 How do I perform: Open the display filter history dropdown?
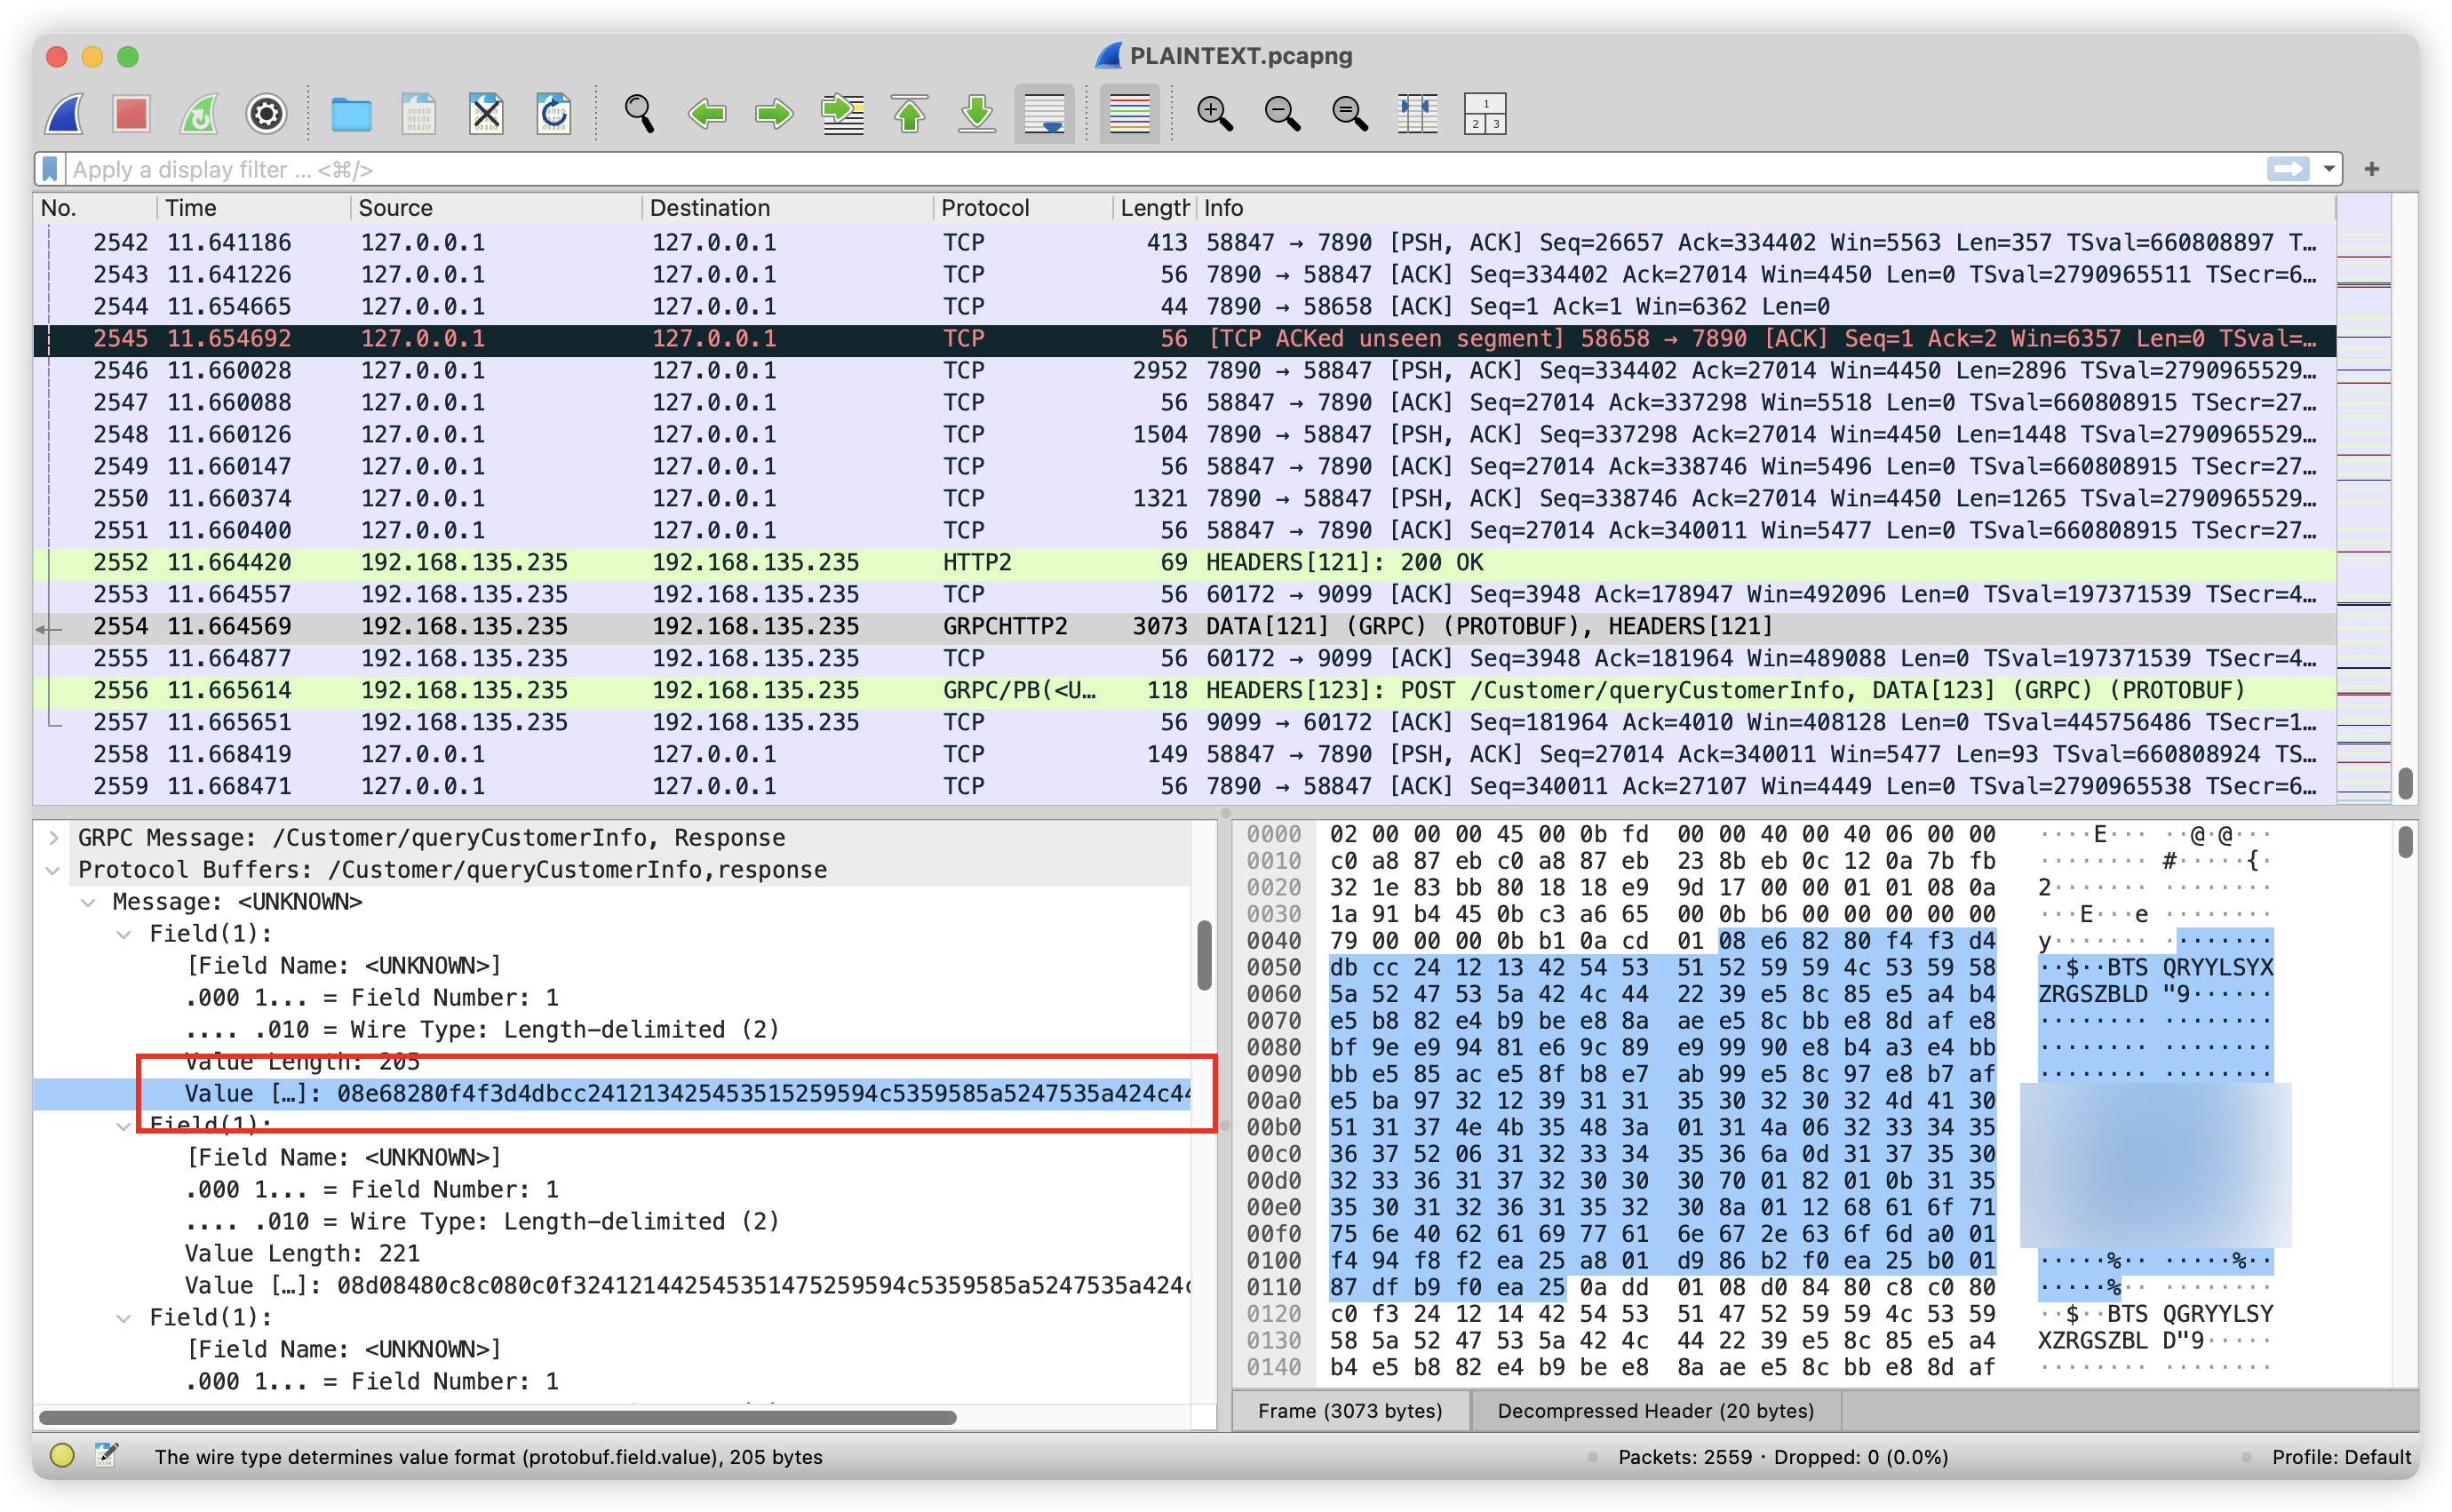point(2329,169)
